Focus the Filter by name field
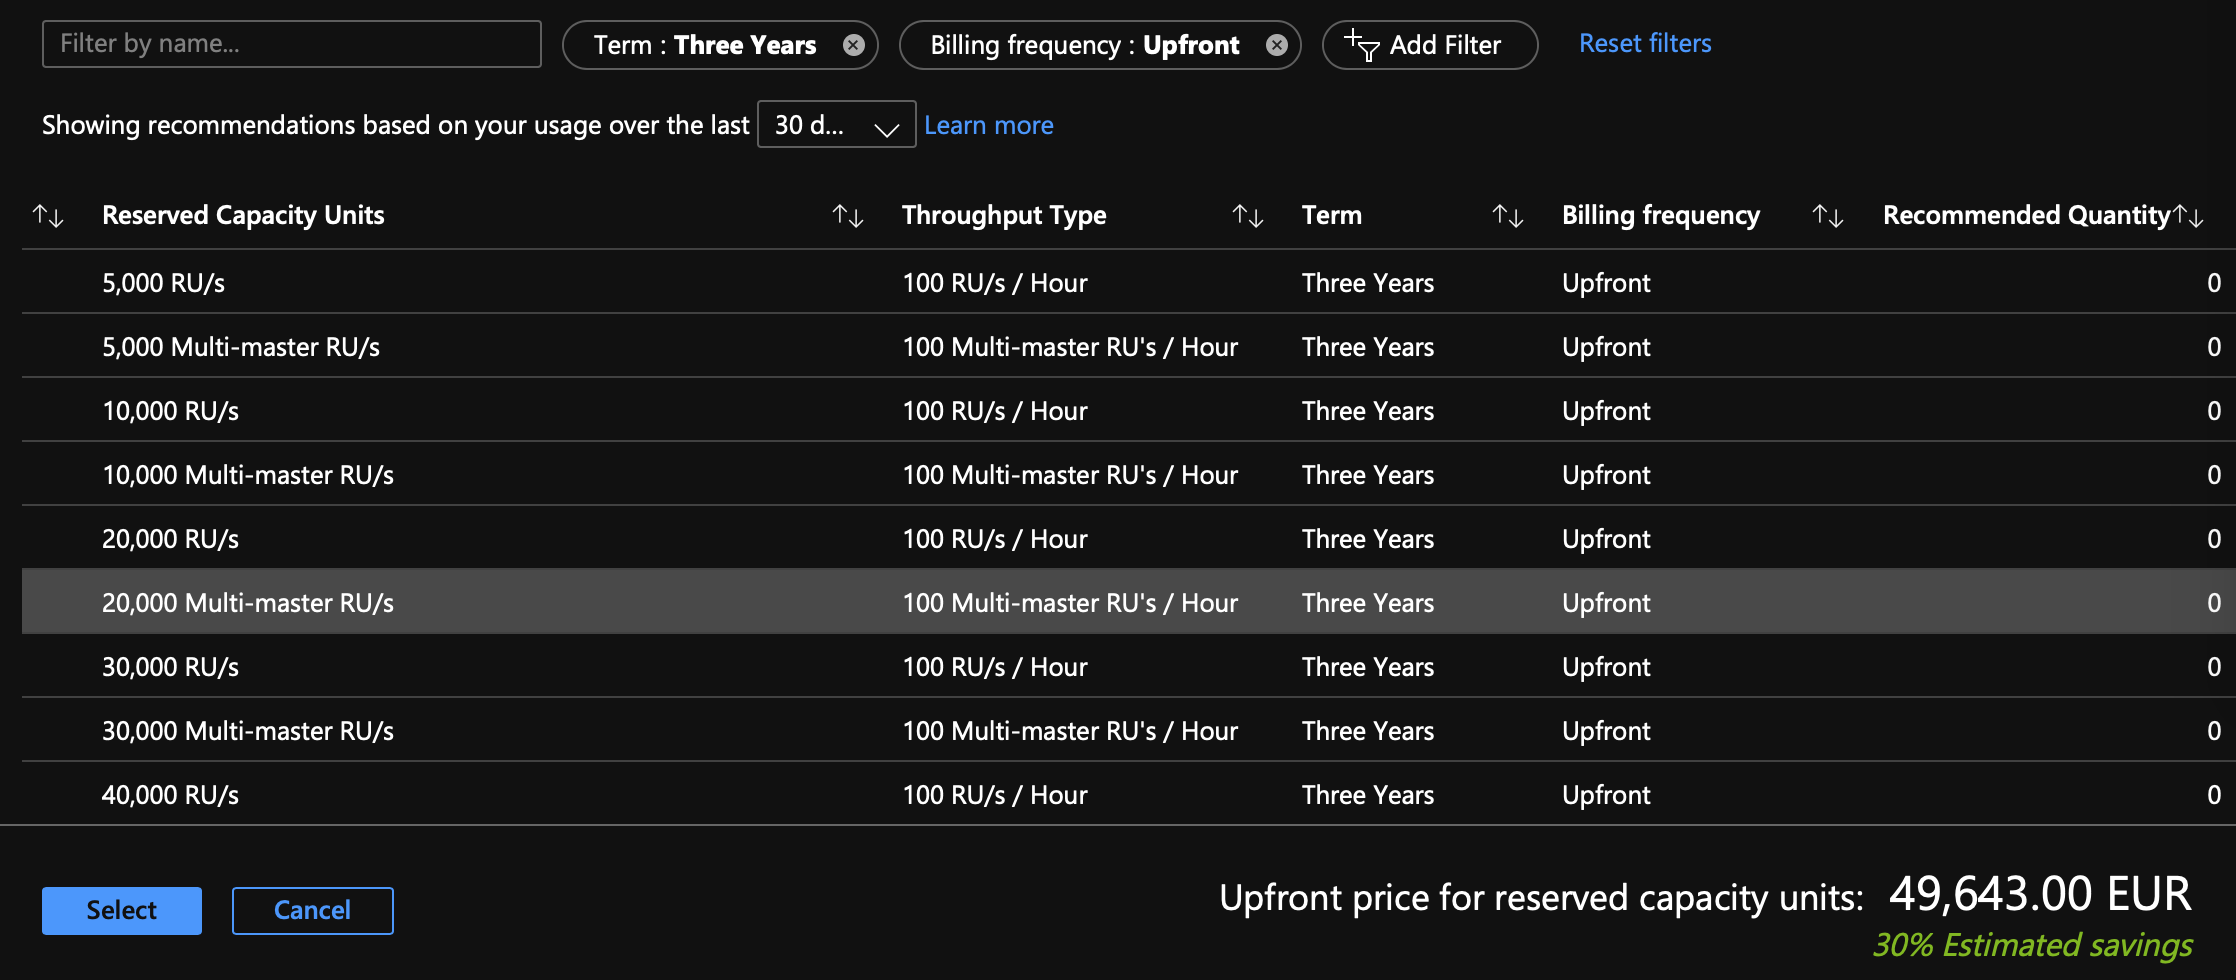The height and width of the screenshot is (980, 2236). tap(291, 44)
